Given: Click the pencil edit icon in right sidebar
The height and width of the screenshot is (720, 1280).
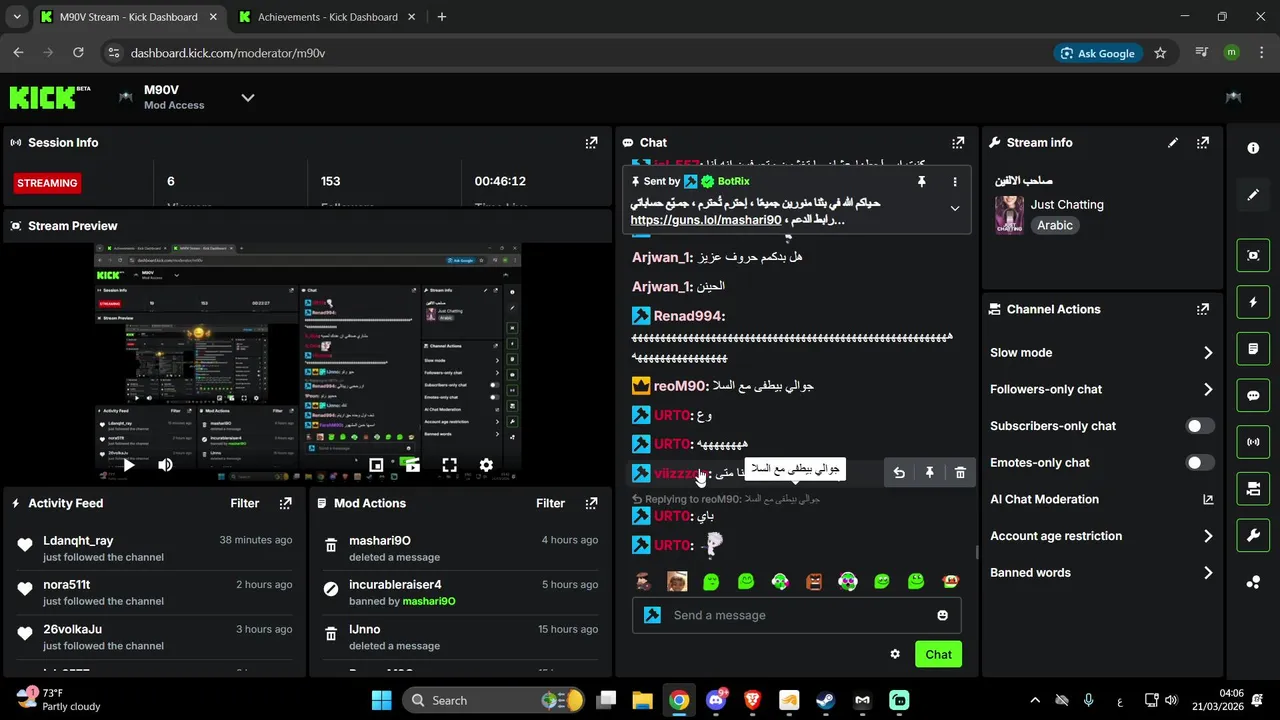Looking at the screenshot, I should [x=1253, y=195].
